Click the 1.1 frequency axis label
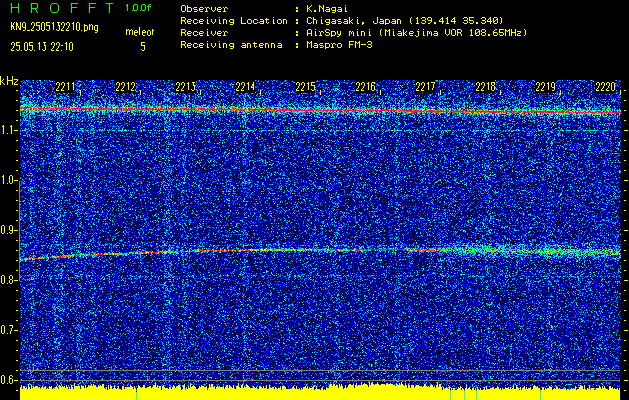 [x=8, y=130]
